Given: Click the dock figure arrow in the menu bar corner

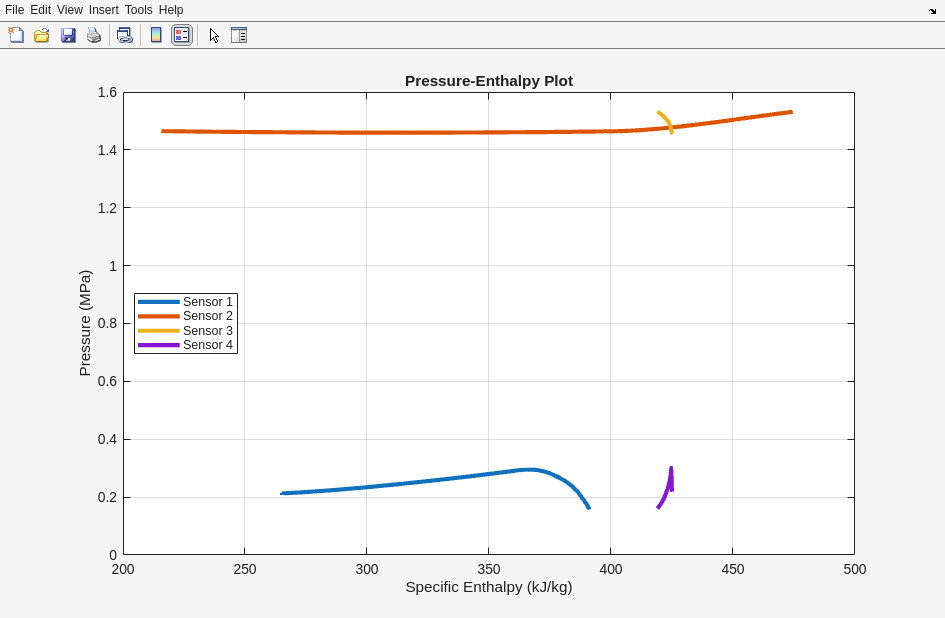Looking at the screenshot, I should coord(932,10).
